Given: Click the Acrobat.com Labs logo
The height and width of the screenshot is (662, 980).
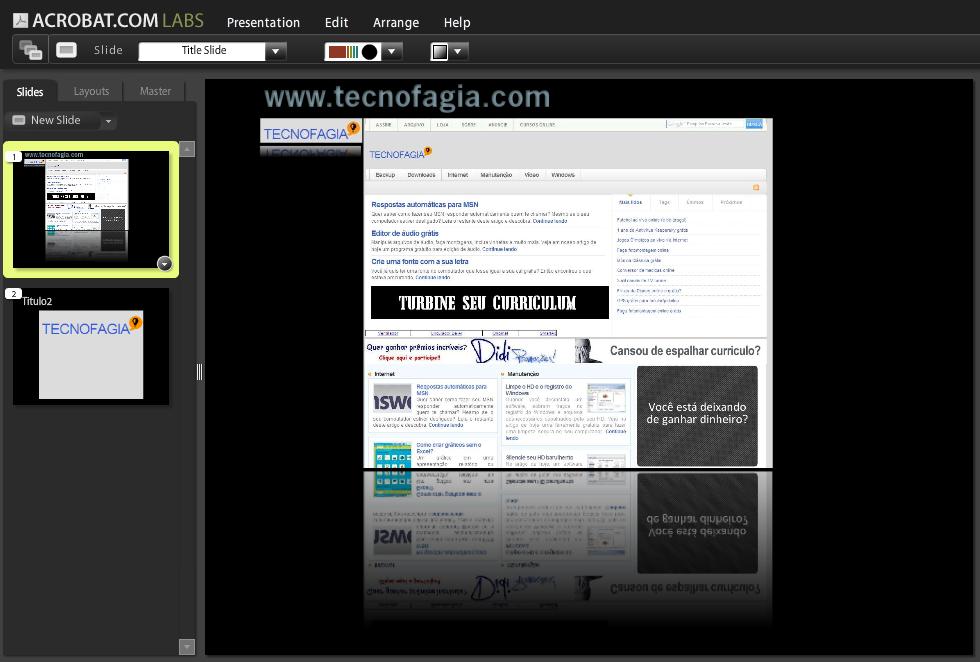Looking at the screenshot, I should coord(107,20).
